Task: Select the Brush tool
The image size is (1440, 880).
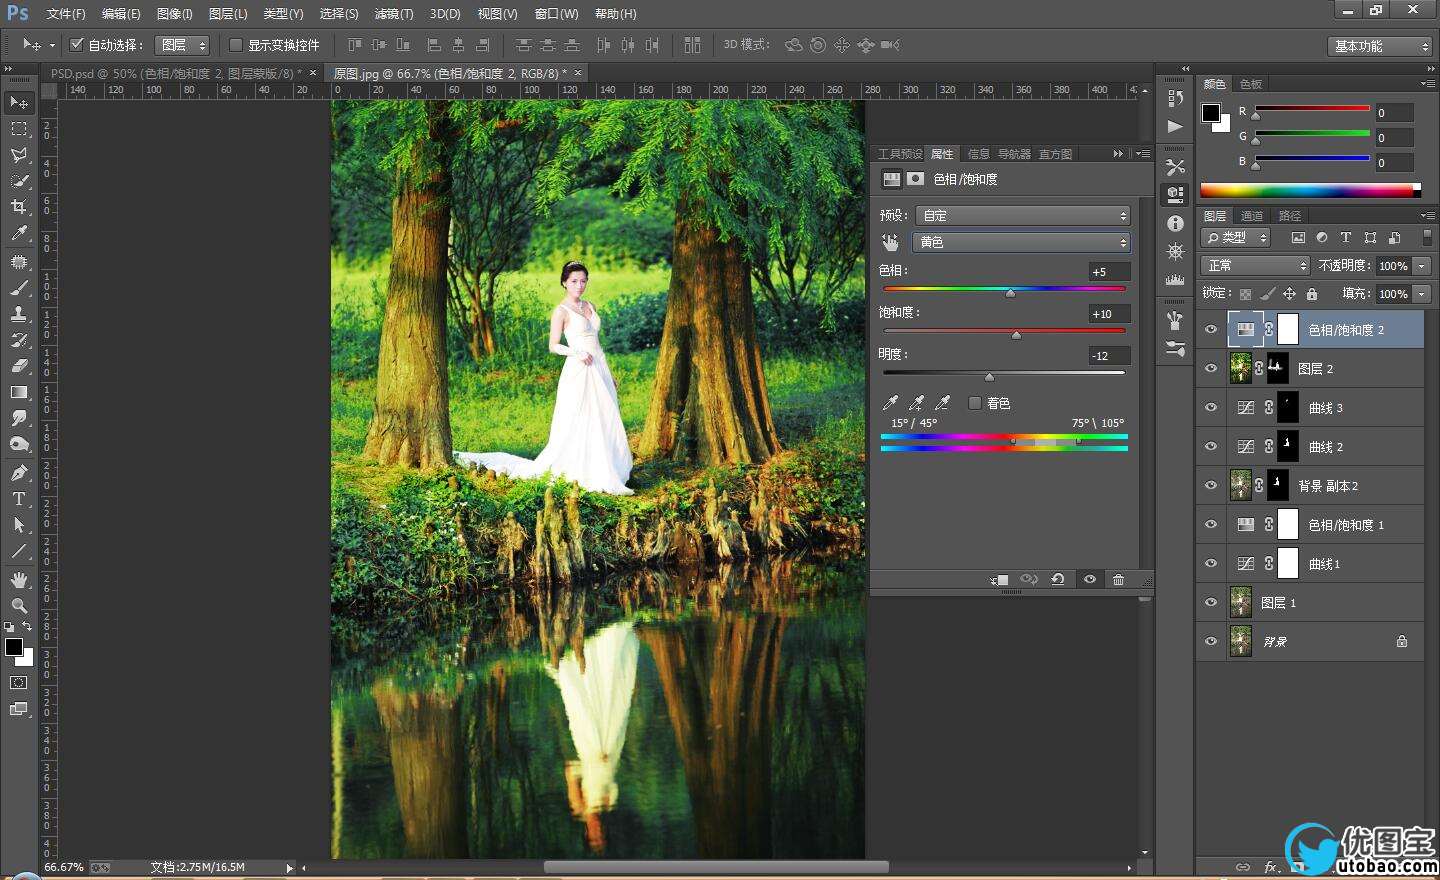Action: tap(19, 288)
